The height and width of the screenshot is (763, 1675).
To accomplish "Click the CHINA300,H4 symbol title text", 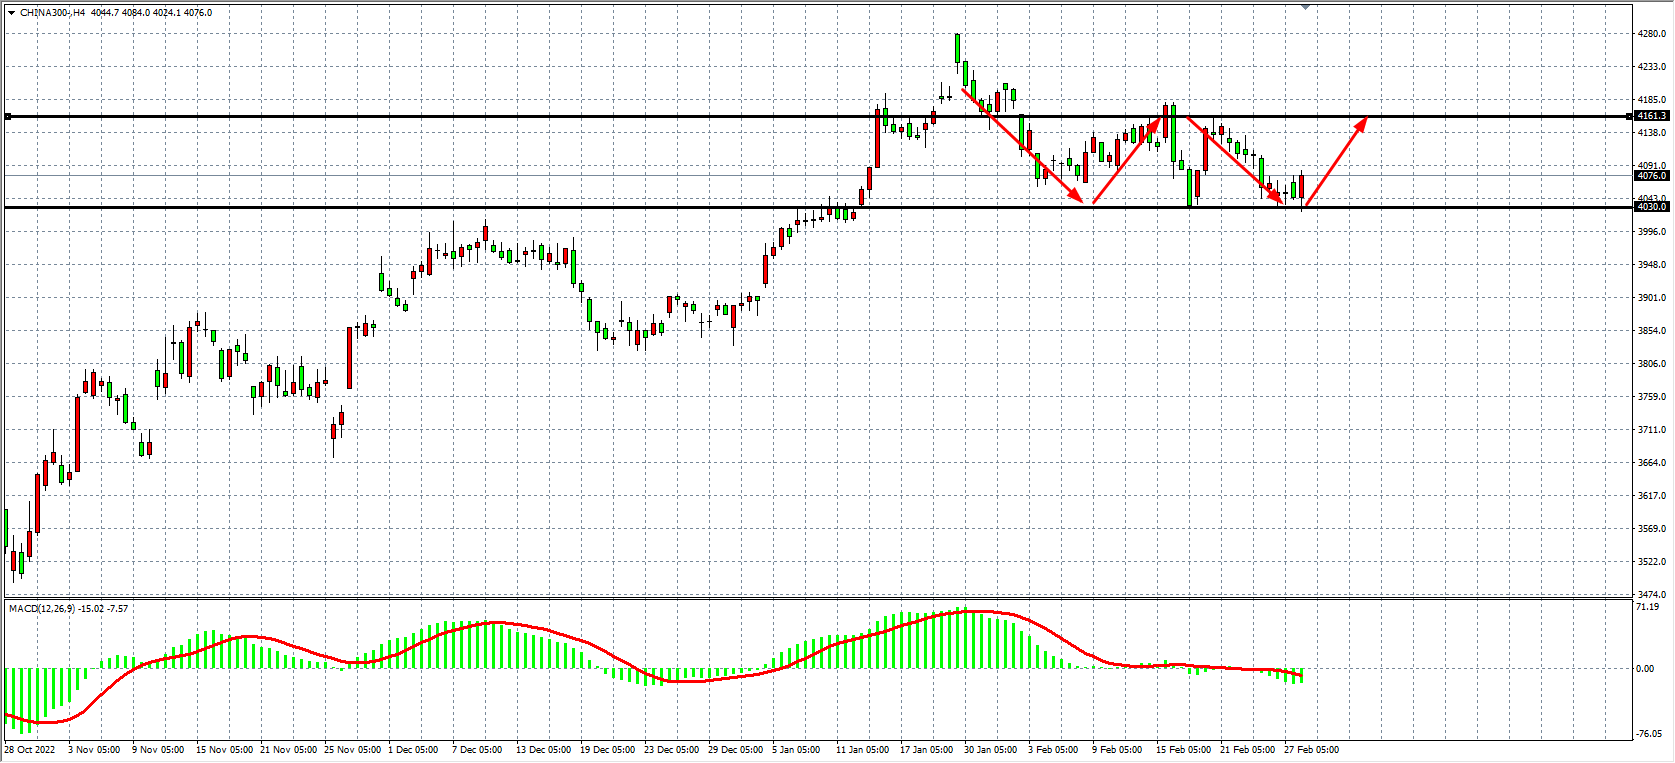I will [x=53, y=13].
